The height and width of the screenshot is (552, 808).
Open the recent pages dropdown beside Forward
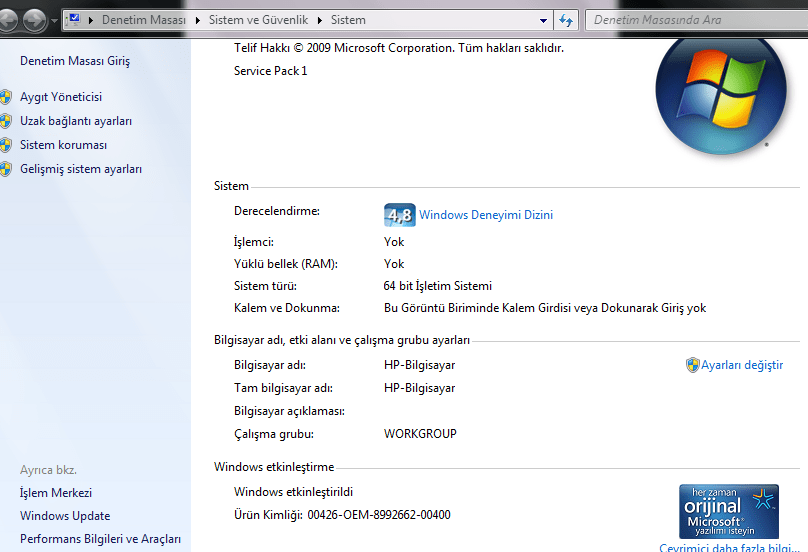click(x=54, y=21)
